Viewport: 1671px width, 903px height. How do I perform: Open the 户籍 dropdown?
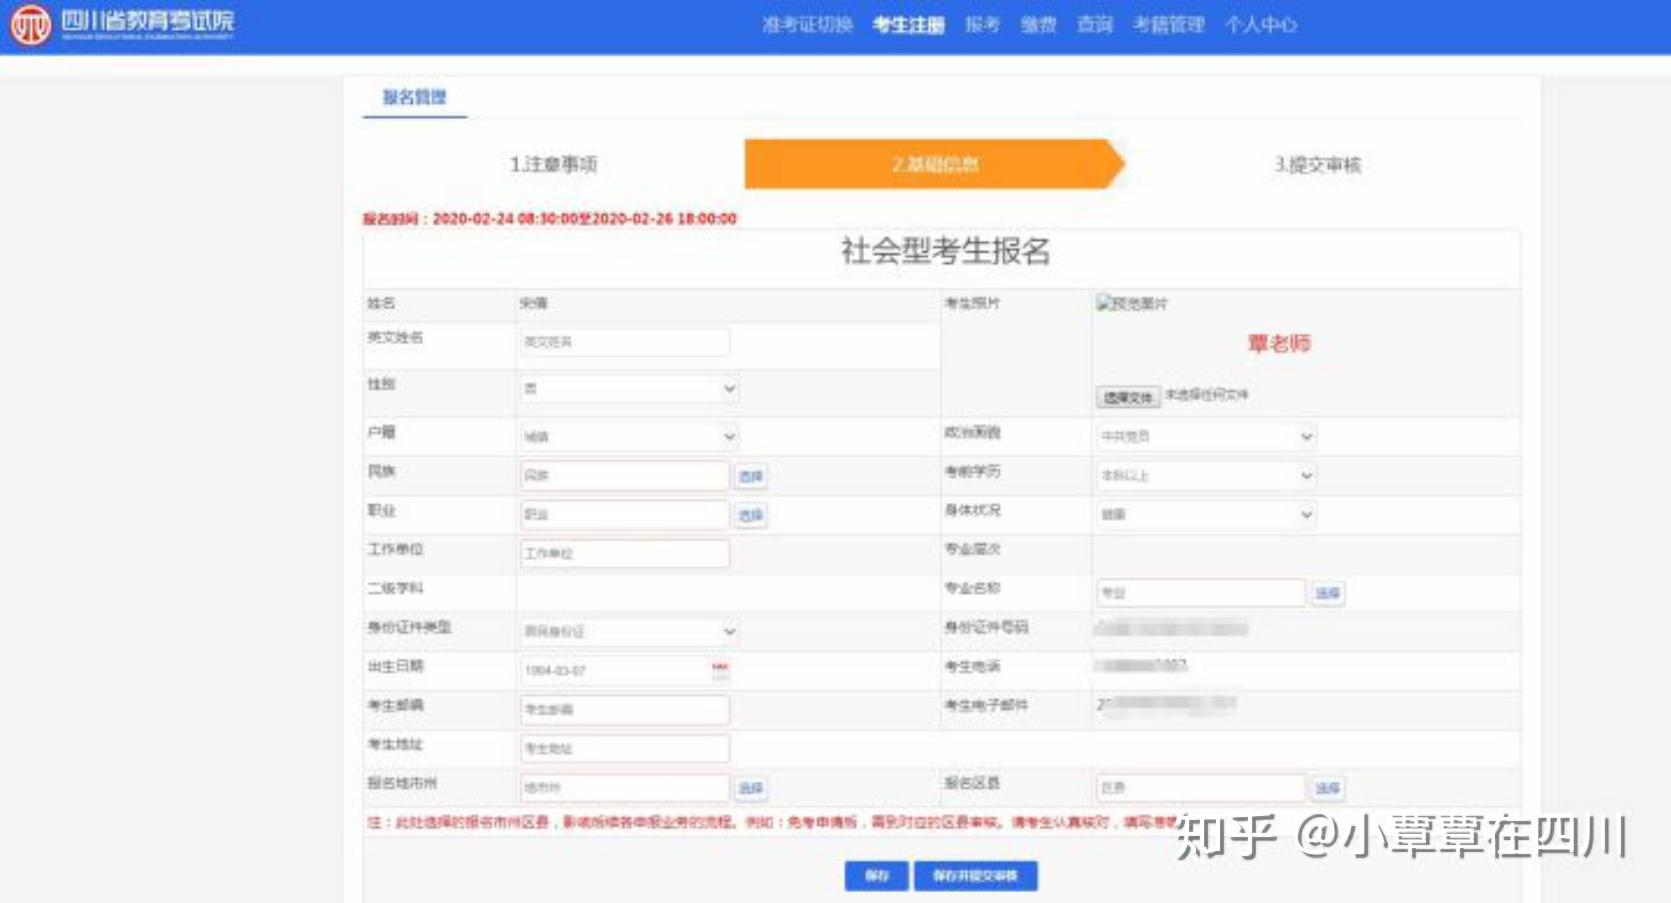[x=629, y=436]
